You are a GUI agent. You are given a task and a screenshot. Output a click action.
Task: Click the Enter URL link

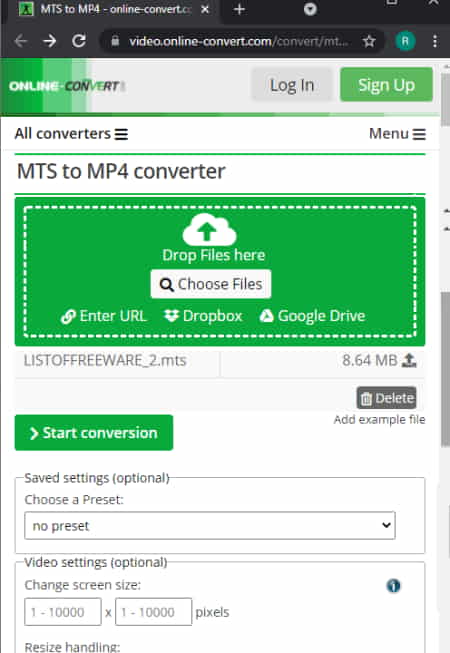[x=104, y=316]
